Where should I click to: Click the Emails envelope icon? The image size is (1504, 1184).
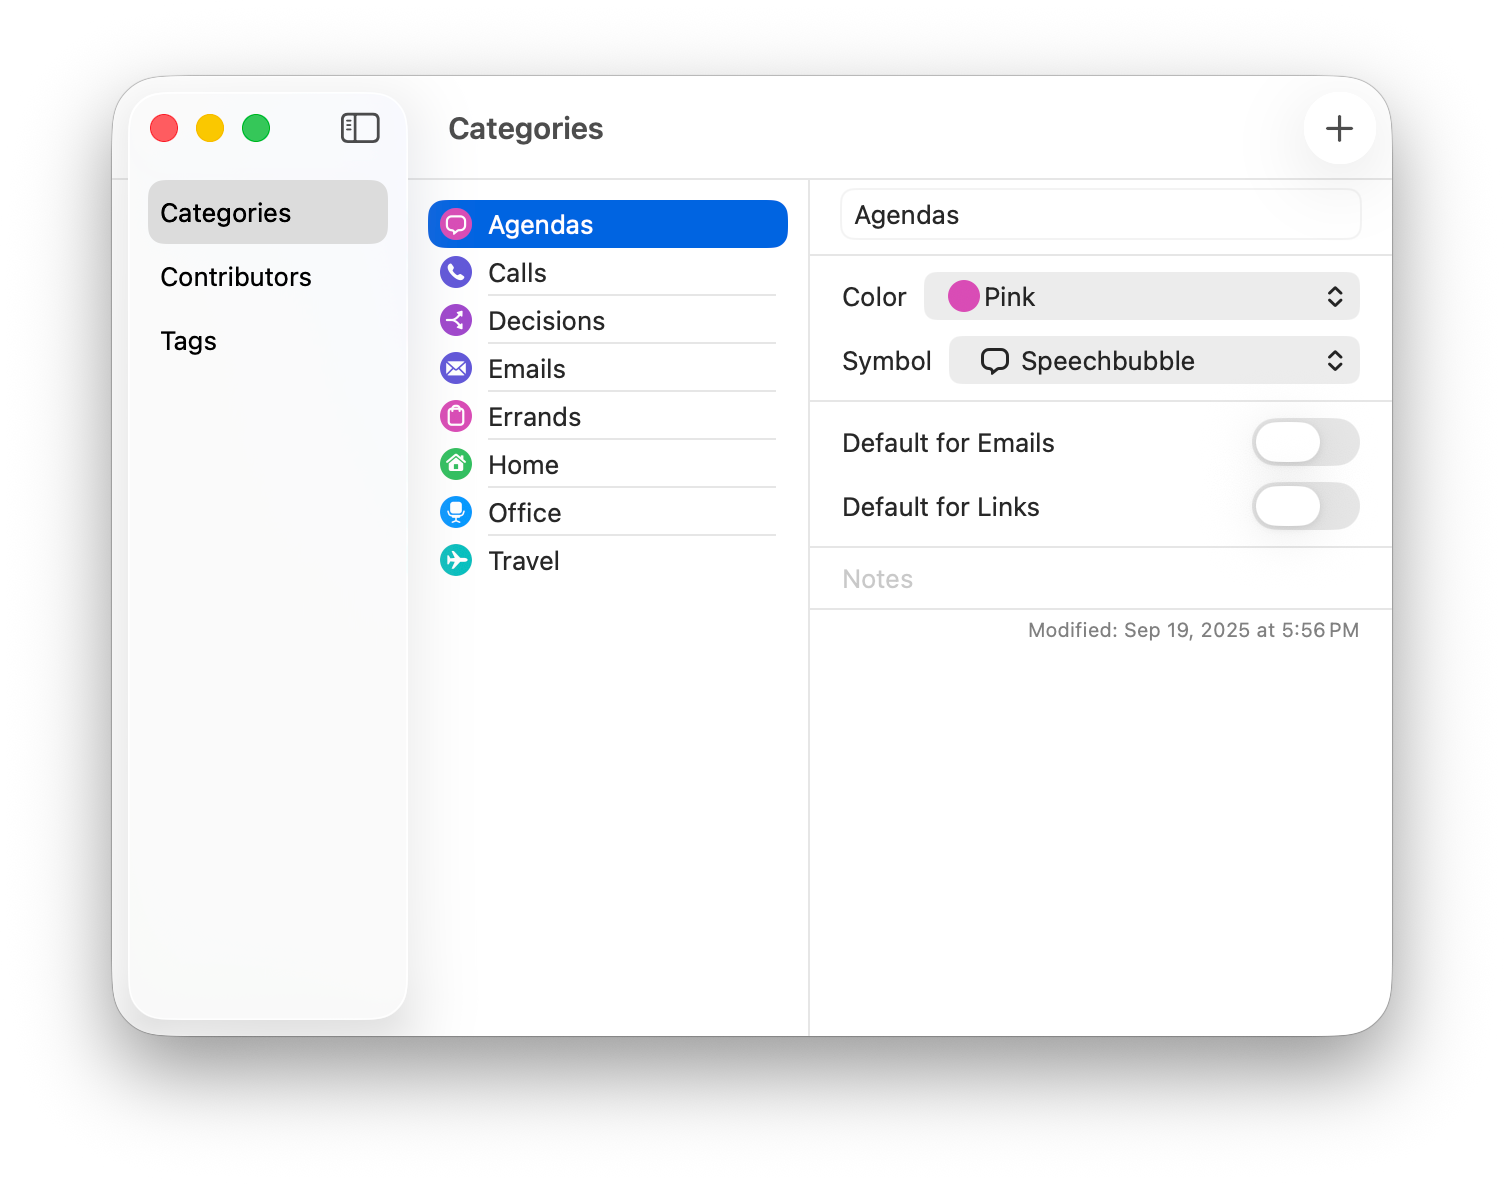coord(456,368)
